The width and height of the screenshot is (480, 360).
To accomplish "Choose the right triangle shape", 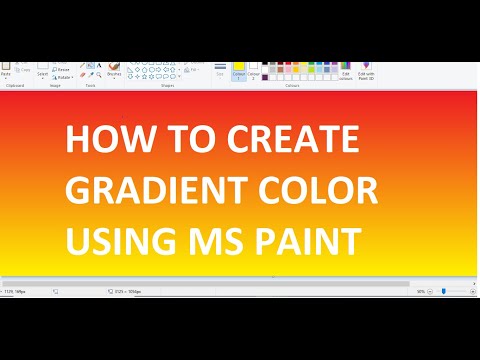I will click(x=130, y=70).
